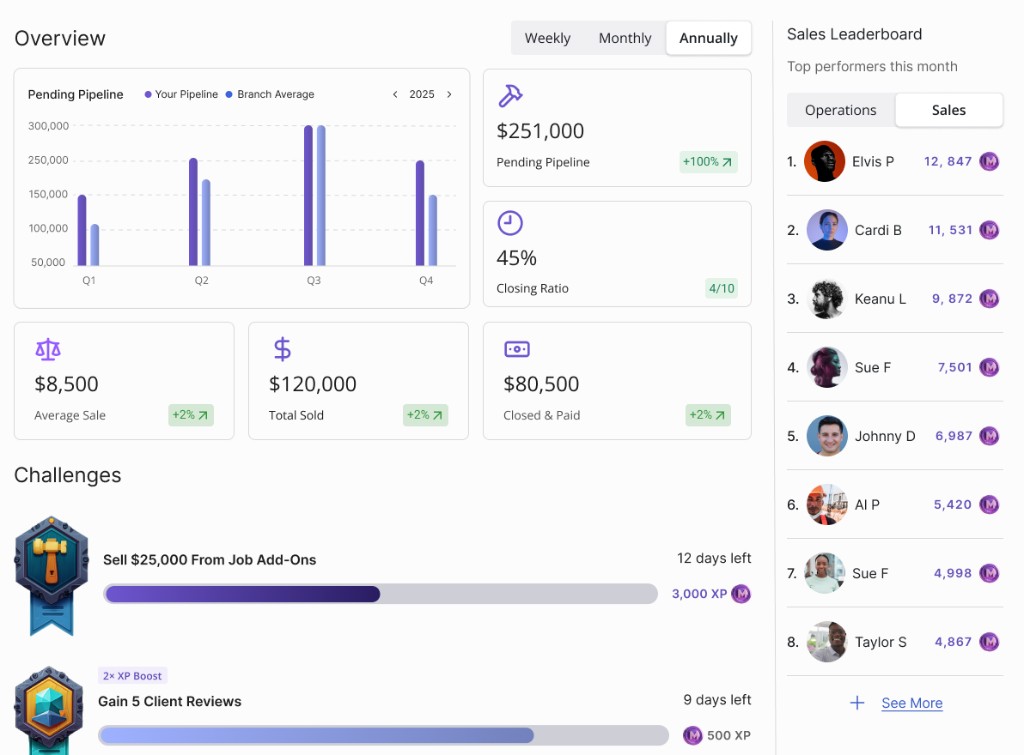1024x755 pixels.
Task: Open the See More leaderboard link
Action: pyautogui.click(x=911, y=703)
